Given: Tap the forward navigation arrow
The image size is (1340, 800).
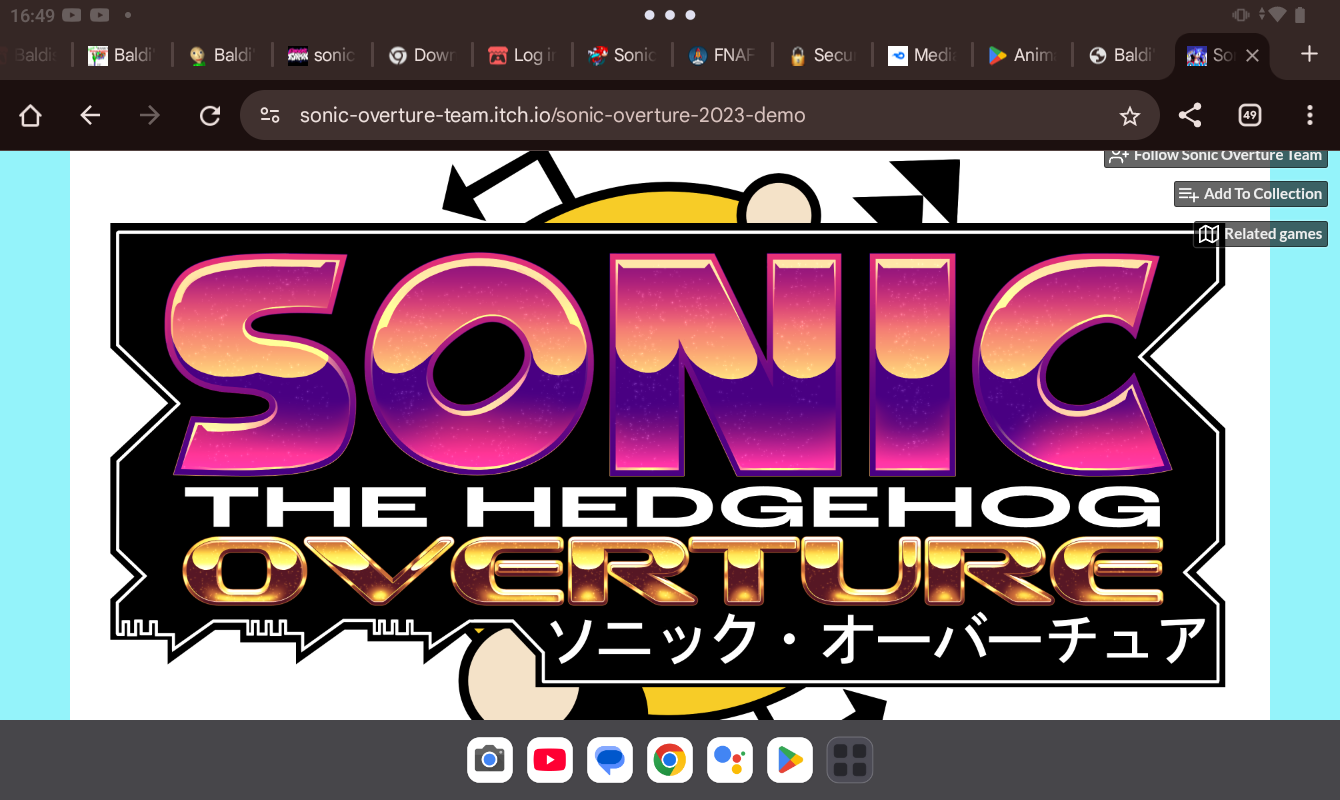Looking at the screenshot, I should 150,116.
